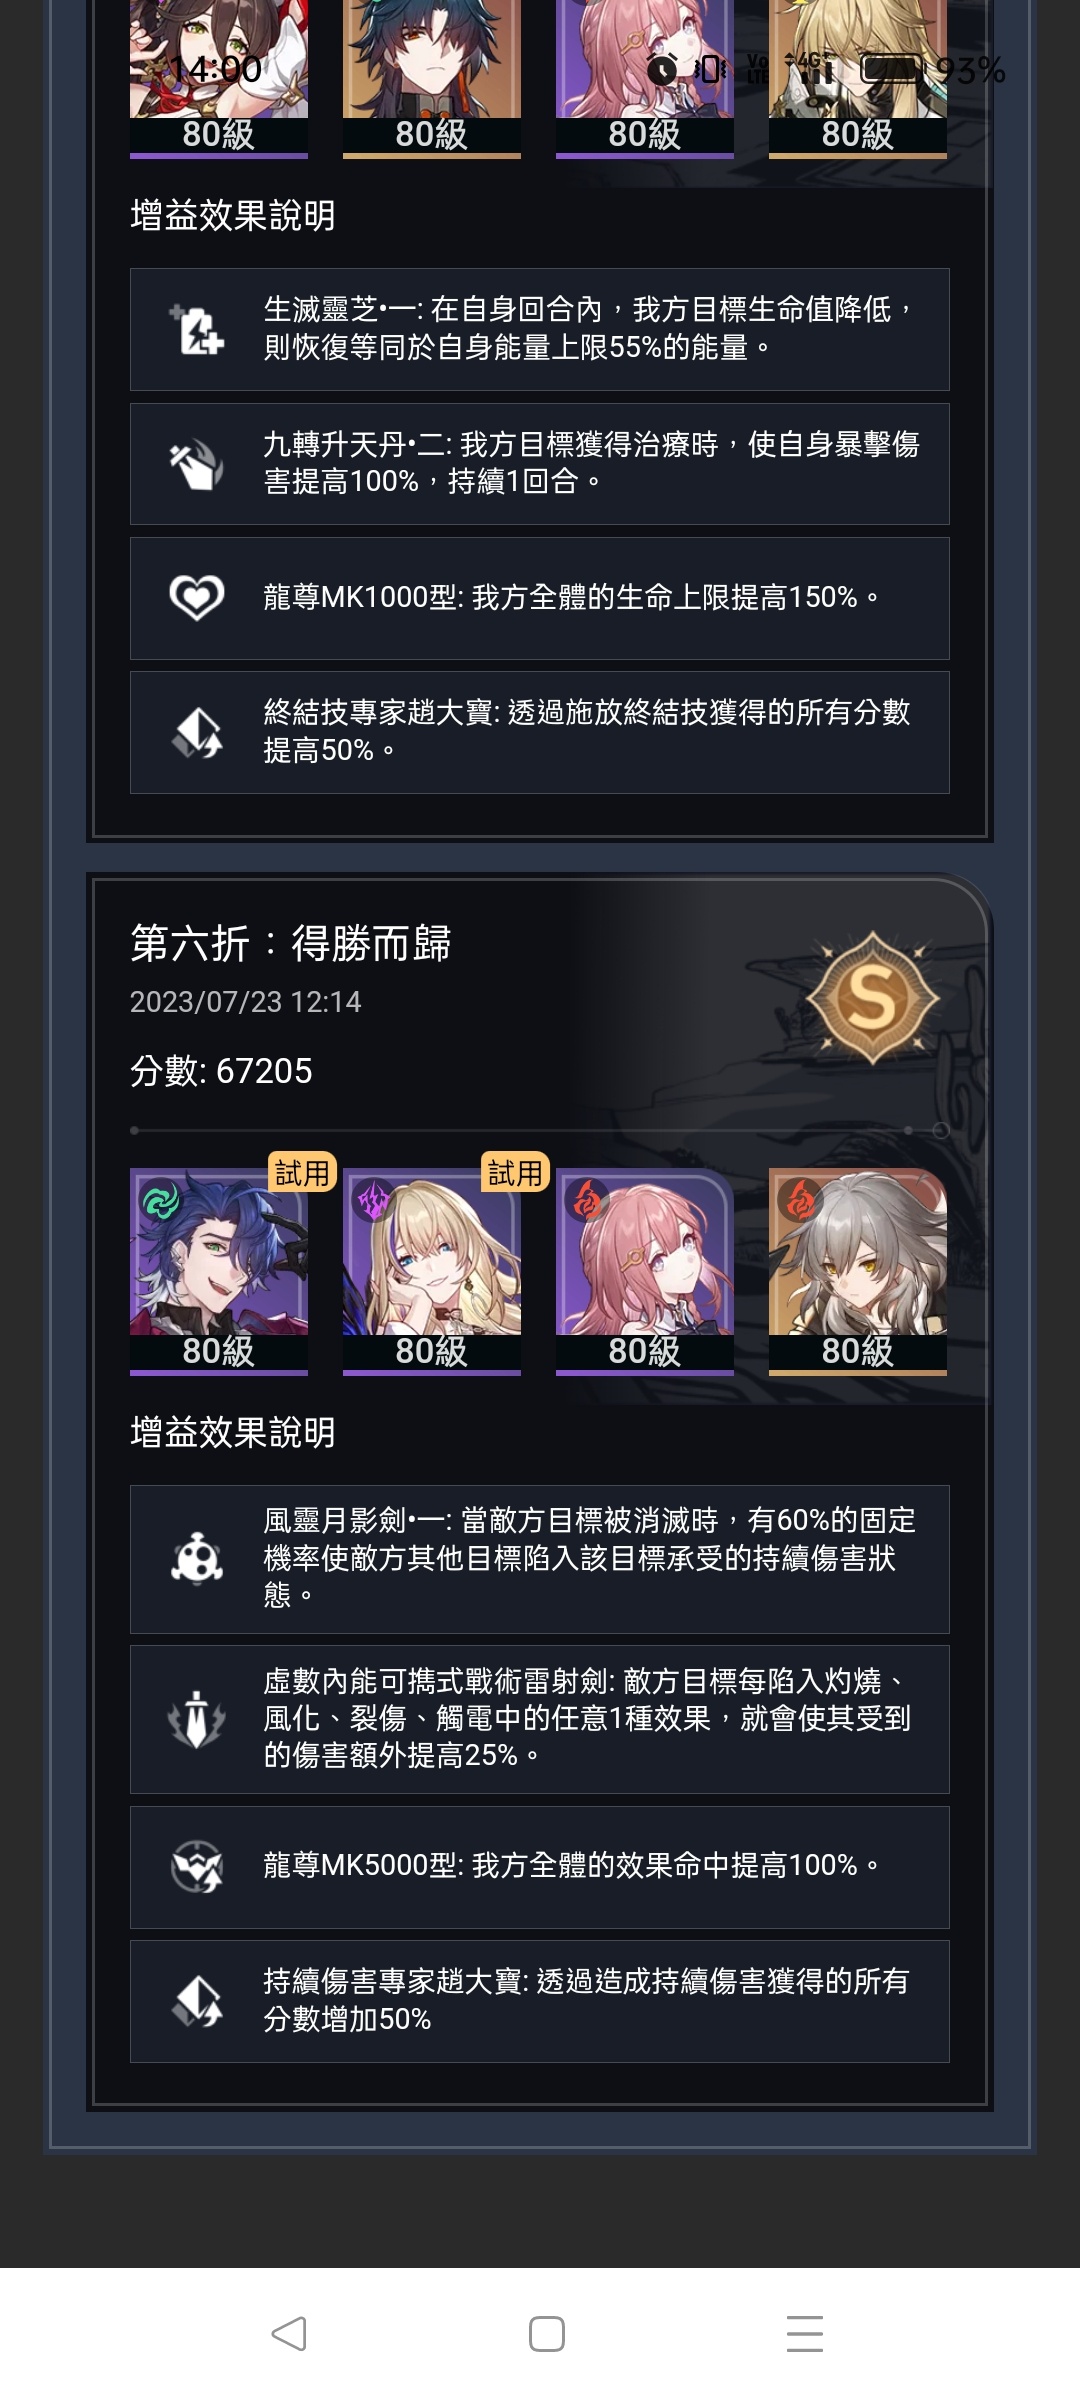
Task: Open the Android recent apps menu button
Action: click(x=804, y=2334)
